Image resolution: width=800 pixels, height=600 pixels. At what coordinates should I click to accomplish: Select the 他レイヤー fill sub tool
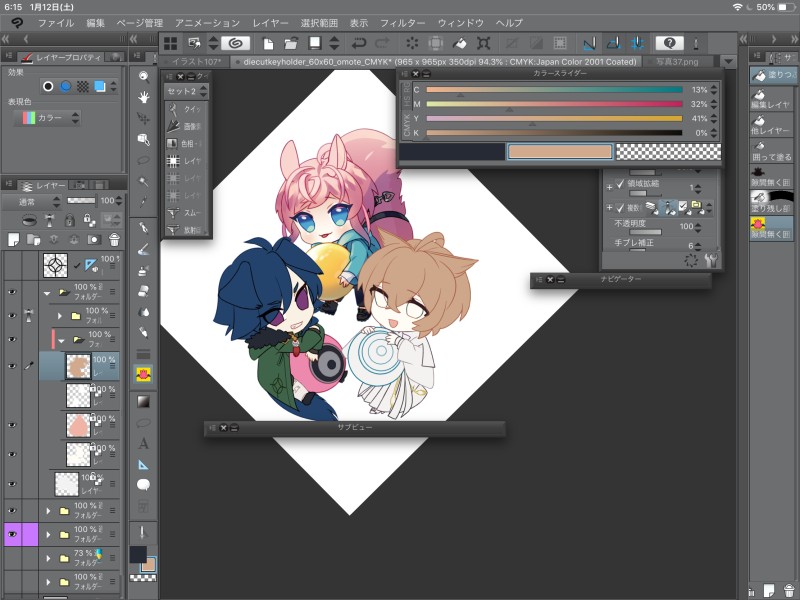(x=770, y=126)
